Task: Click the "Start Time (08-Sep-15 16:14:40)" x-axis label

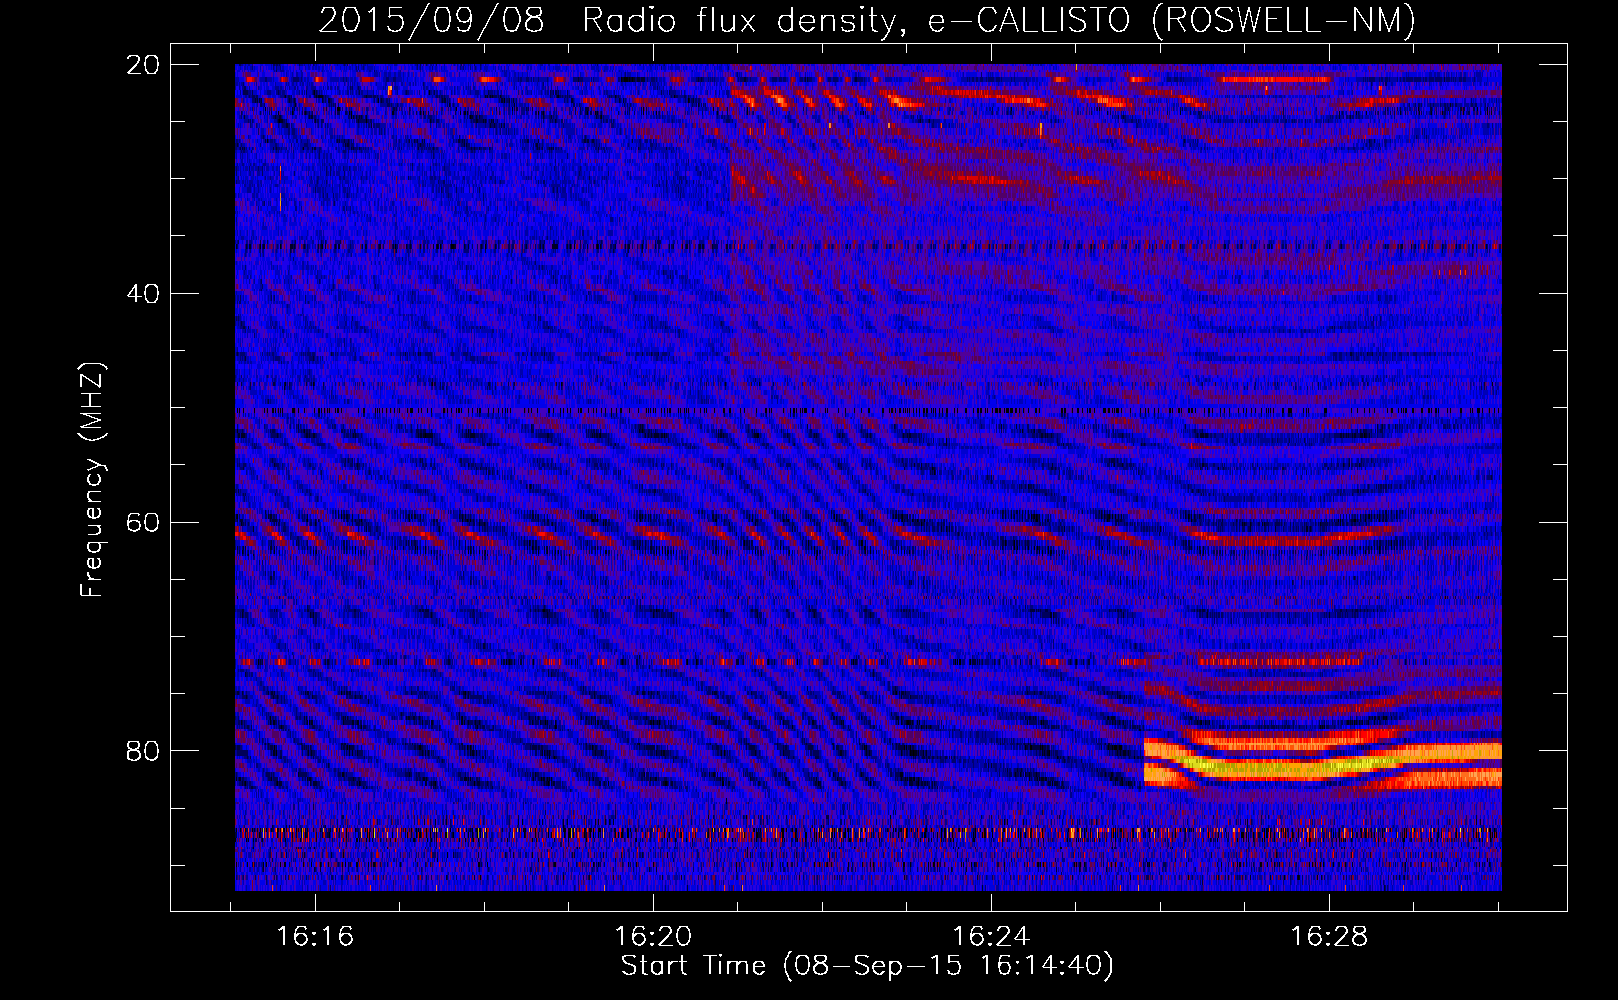Action: click(x=867, y=966)
